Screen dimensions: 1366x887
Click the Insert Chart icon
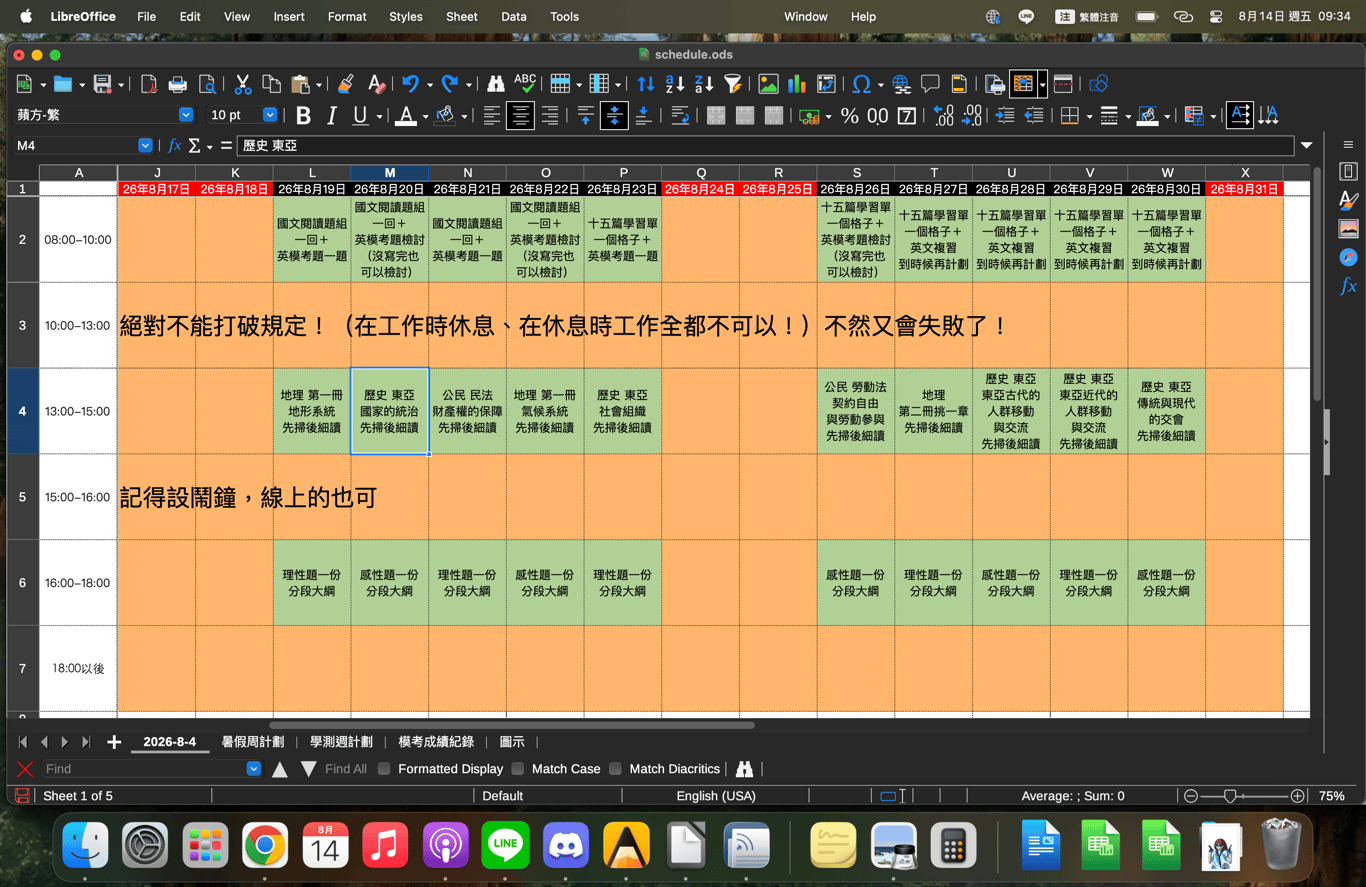(797, 84)
